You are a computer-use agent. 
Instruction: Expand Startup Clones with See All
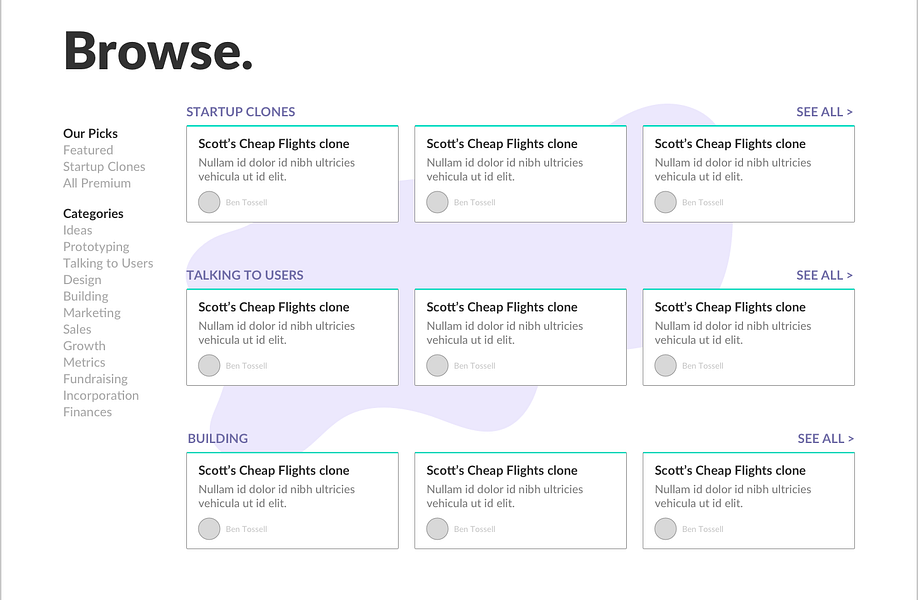pyautogui.click(x=824, y=112)
